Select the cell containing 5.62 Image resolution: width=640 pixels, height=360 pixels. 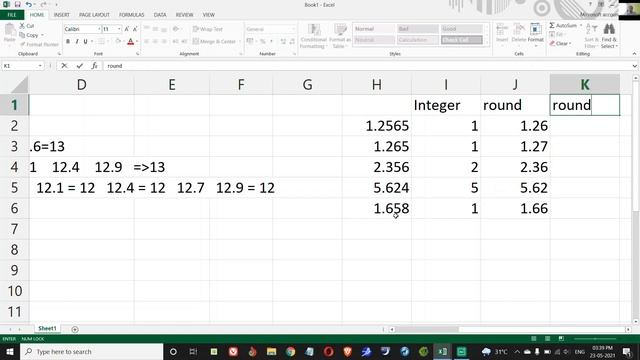[515, 188]
